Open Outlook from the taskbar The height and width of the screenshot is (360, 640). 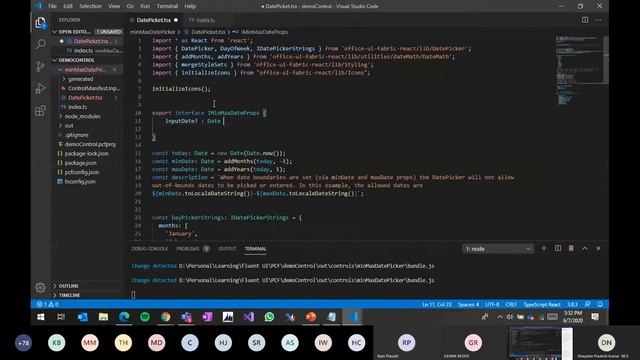coord(82,317)
